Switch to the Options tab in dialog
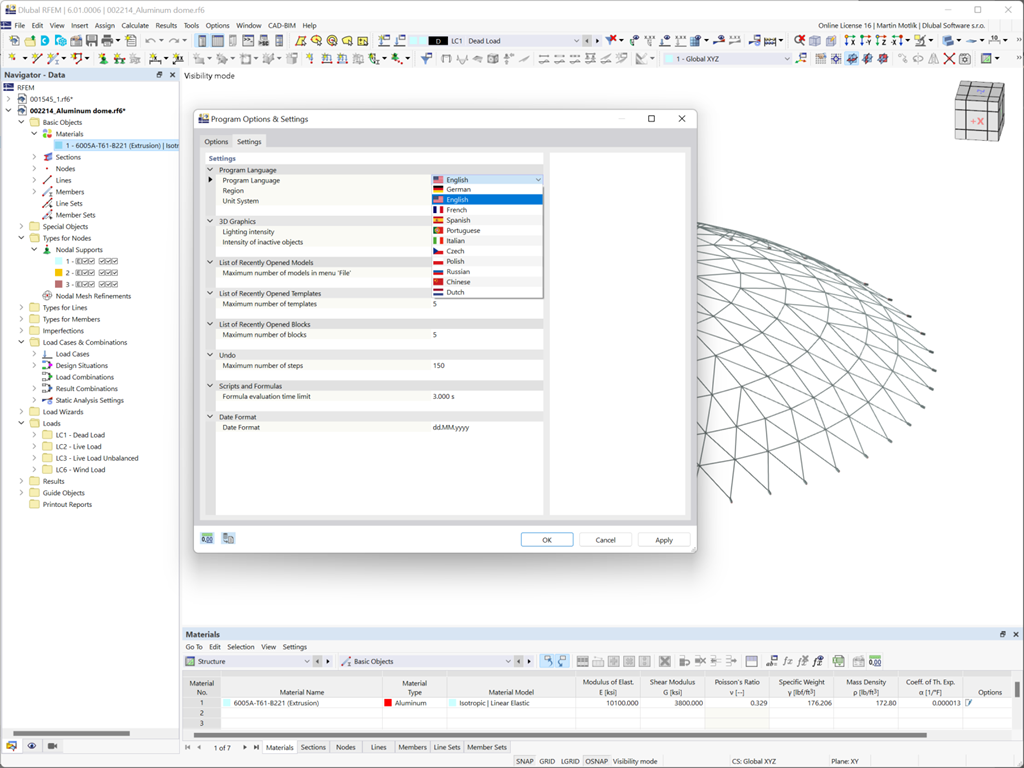This screenshot has width=1024, height=768. pos(216,142)
